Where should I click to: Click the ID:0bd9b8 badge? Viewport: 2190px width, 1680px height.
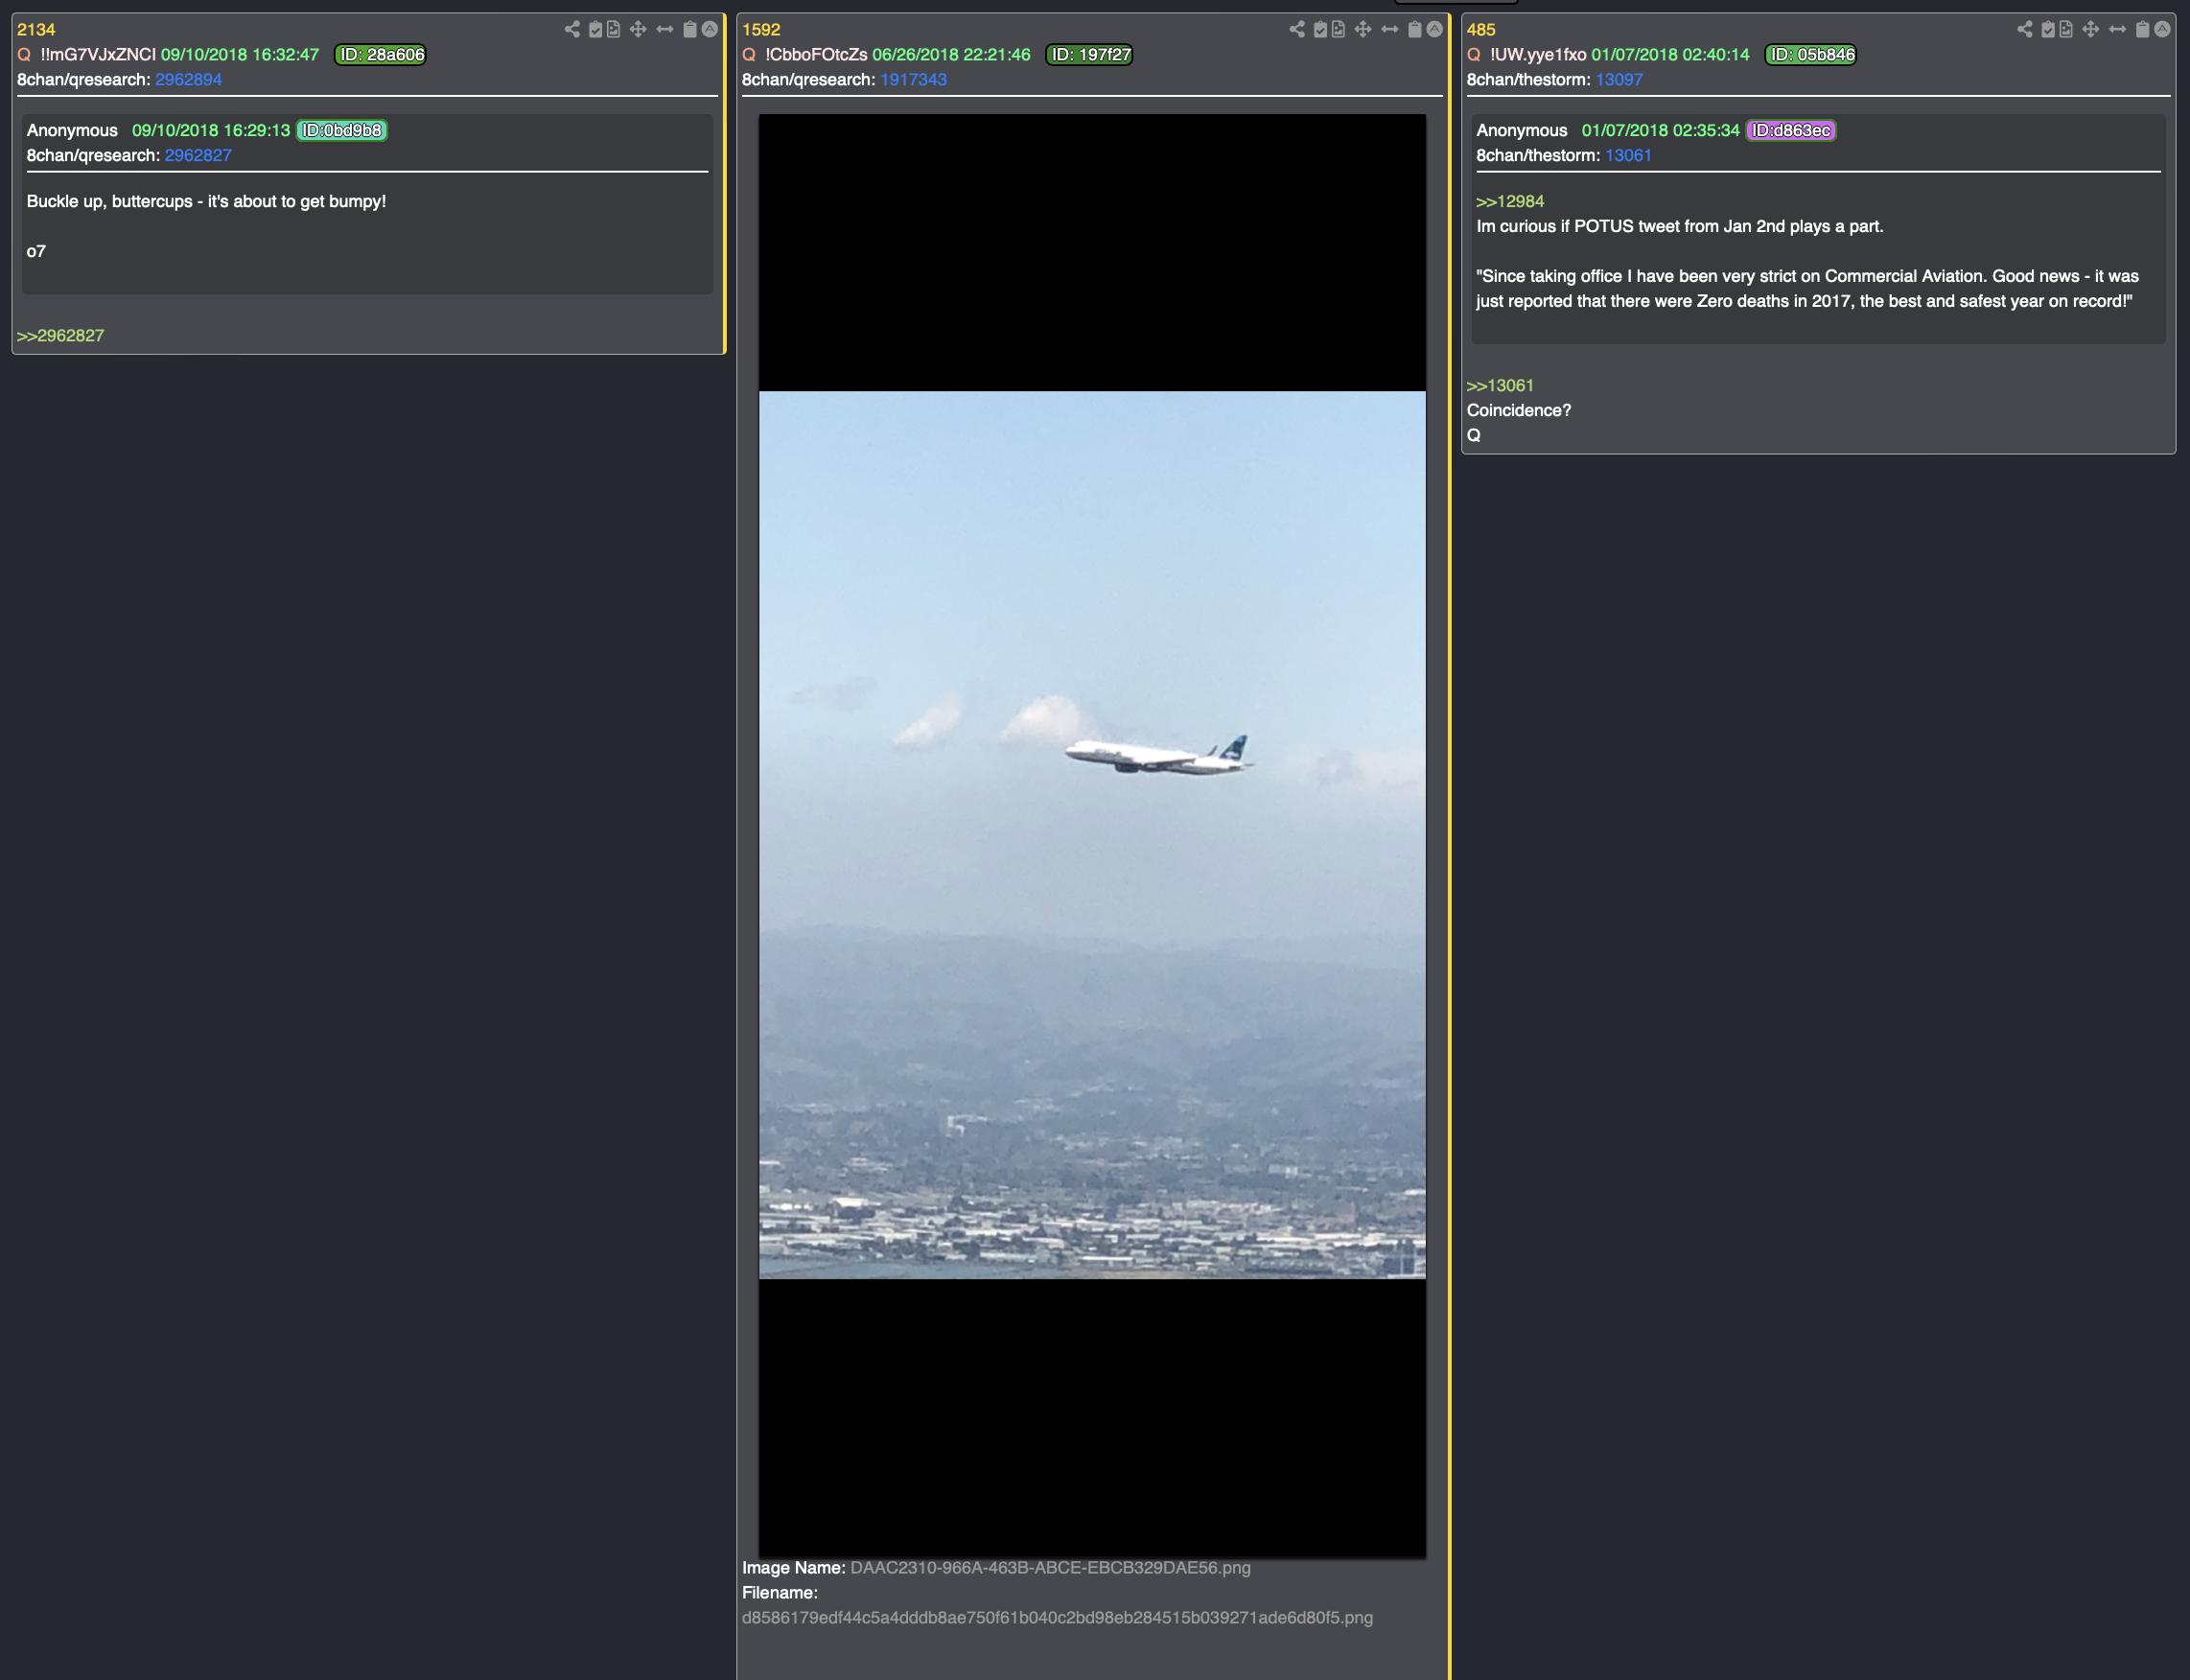(x=342, y=131)
